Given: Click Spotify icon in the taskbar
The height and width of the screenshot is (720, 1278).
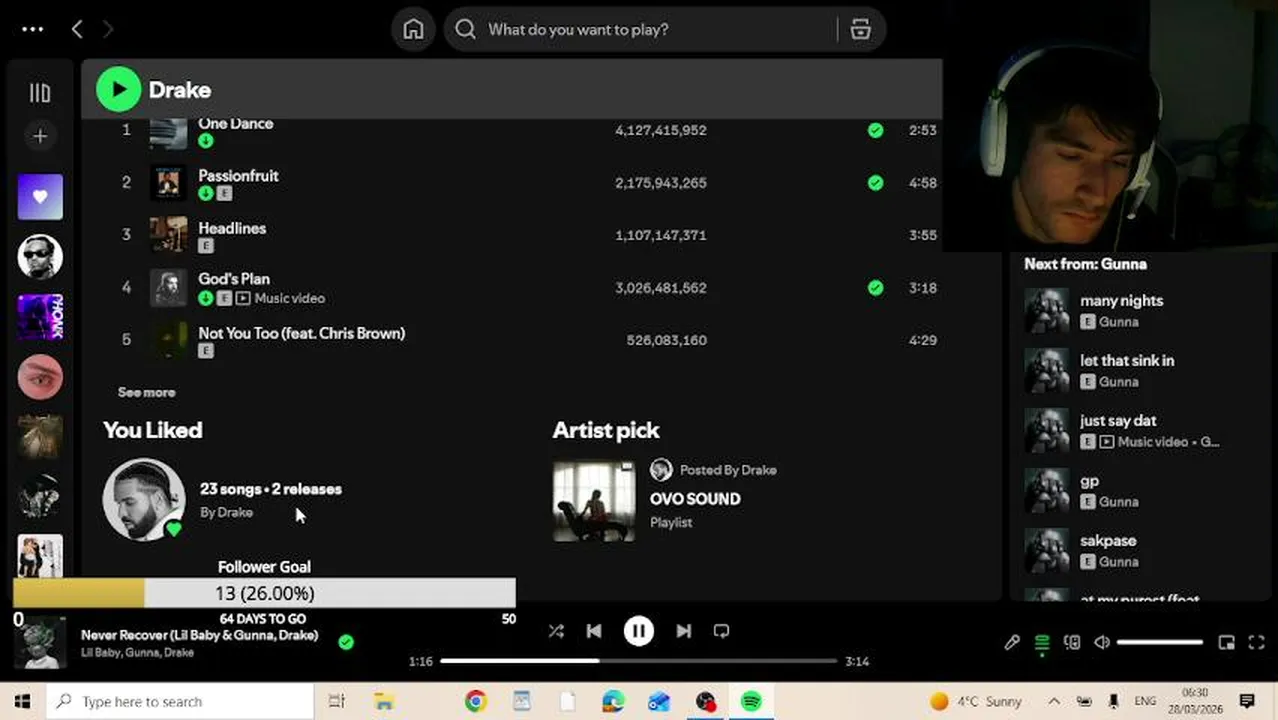Looking at the screenshot, I should pyautogui.click(x=751, y=701).
